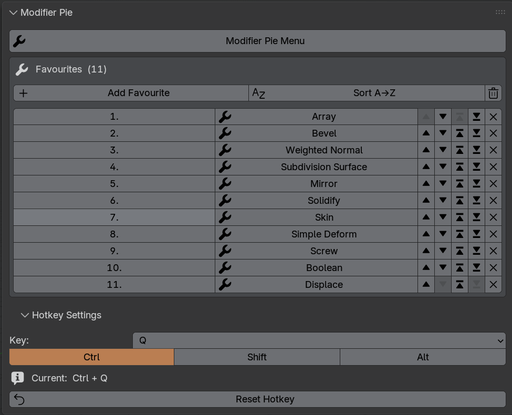Remove Screw from favourites

[x=493, y=251]
